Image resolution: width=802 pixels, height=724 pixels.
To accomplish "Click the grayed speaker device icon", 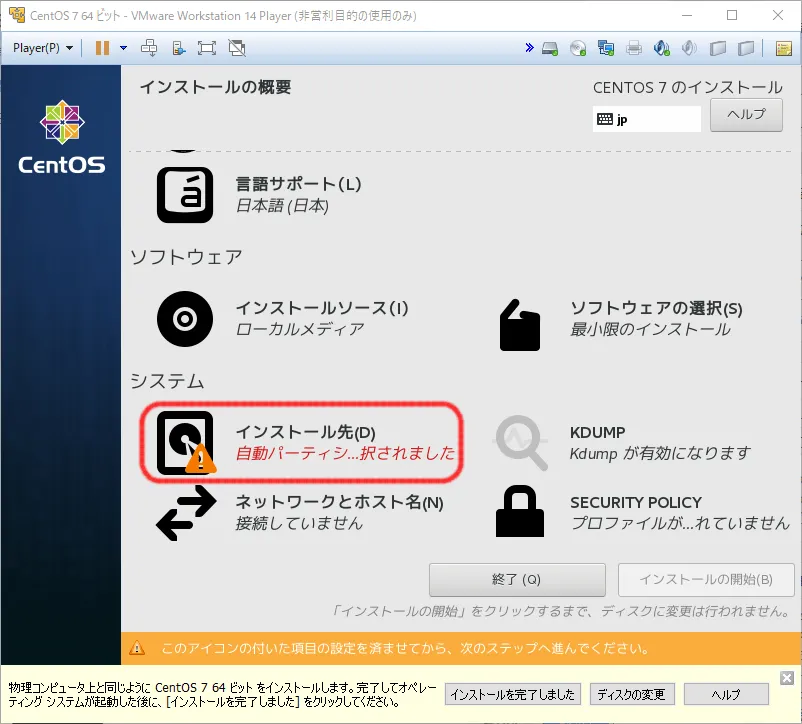I will pyautogui.click(x=689, y=49).
